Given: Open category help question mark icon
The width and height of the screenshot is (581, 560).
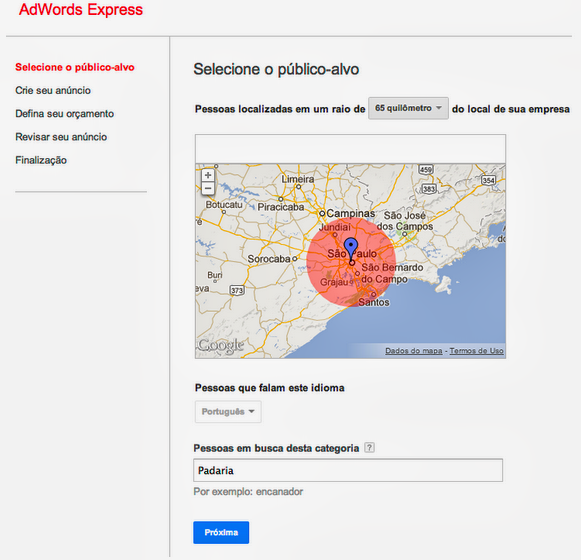Looking at the screenshot, I should click(369, 448).
